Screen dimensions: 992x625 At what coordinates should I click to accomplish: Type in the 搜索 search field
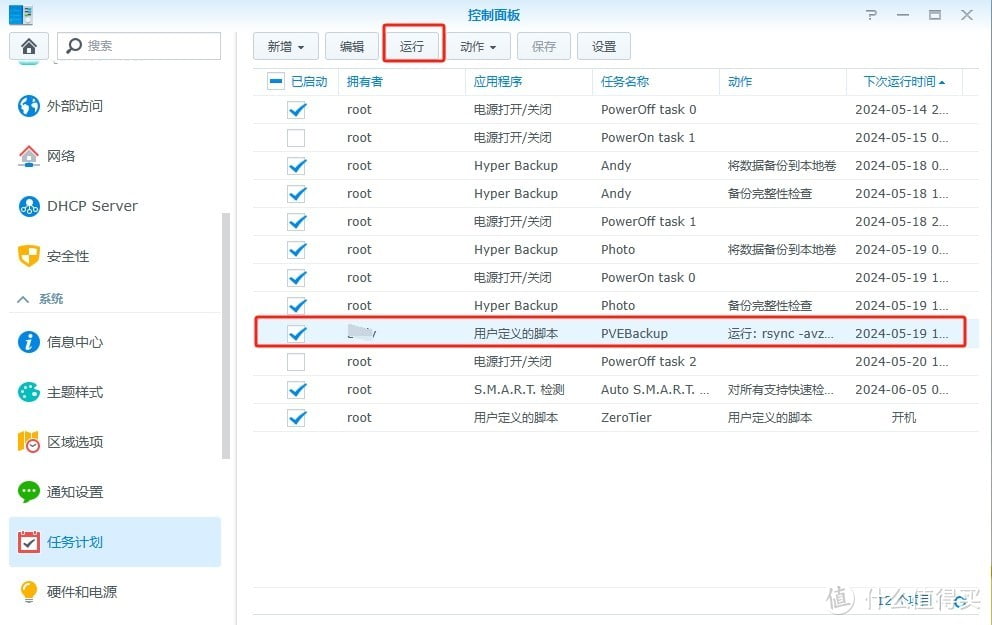tap(148, 46)
